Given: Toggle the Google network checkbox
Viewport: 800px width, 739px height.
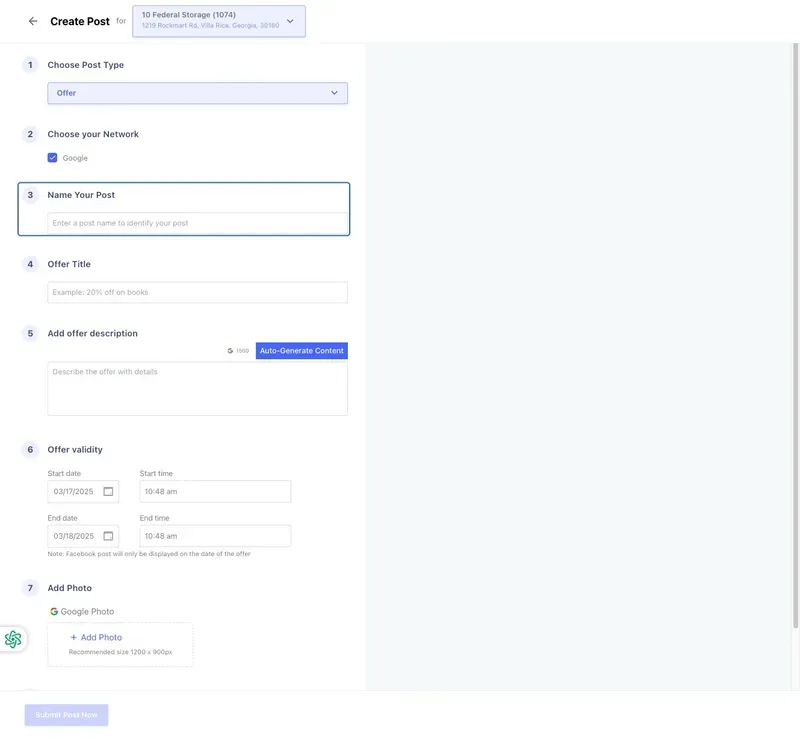Looking at the screenshot, I should tap(53, 158).
